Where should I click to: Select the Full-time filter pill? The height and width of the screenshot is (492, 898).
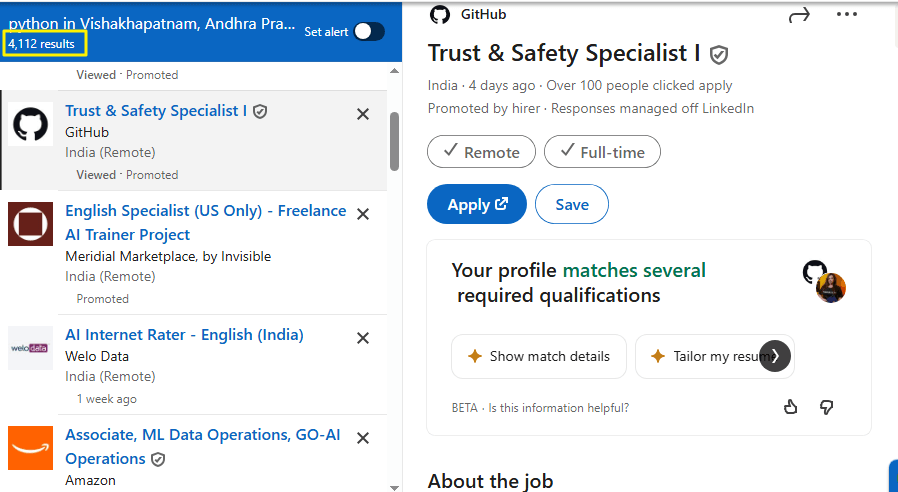602,152
